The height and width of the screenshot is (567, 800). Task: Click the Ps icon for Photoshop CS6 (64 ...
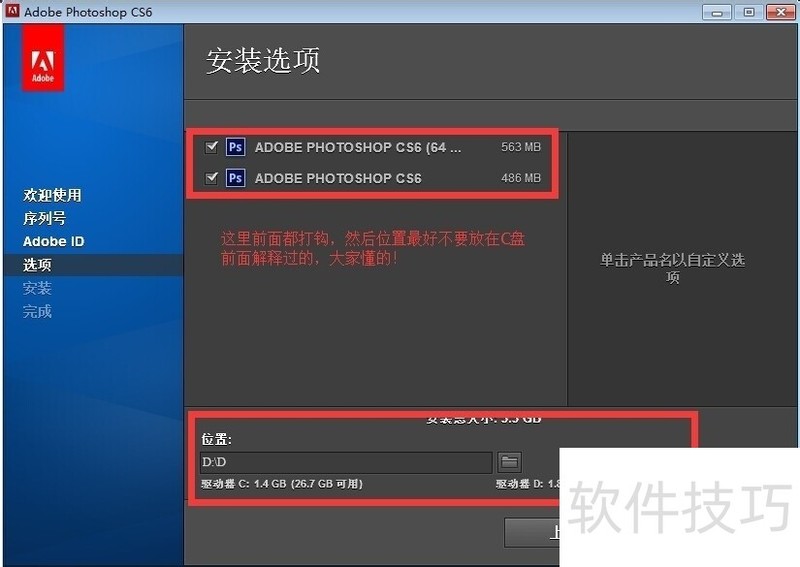[235, 147]
